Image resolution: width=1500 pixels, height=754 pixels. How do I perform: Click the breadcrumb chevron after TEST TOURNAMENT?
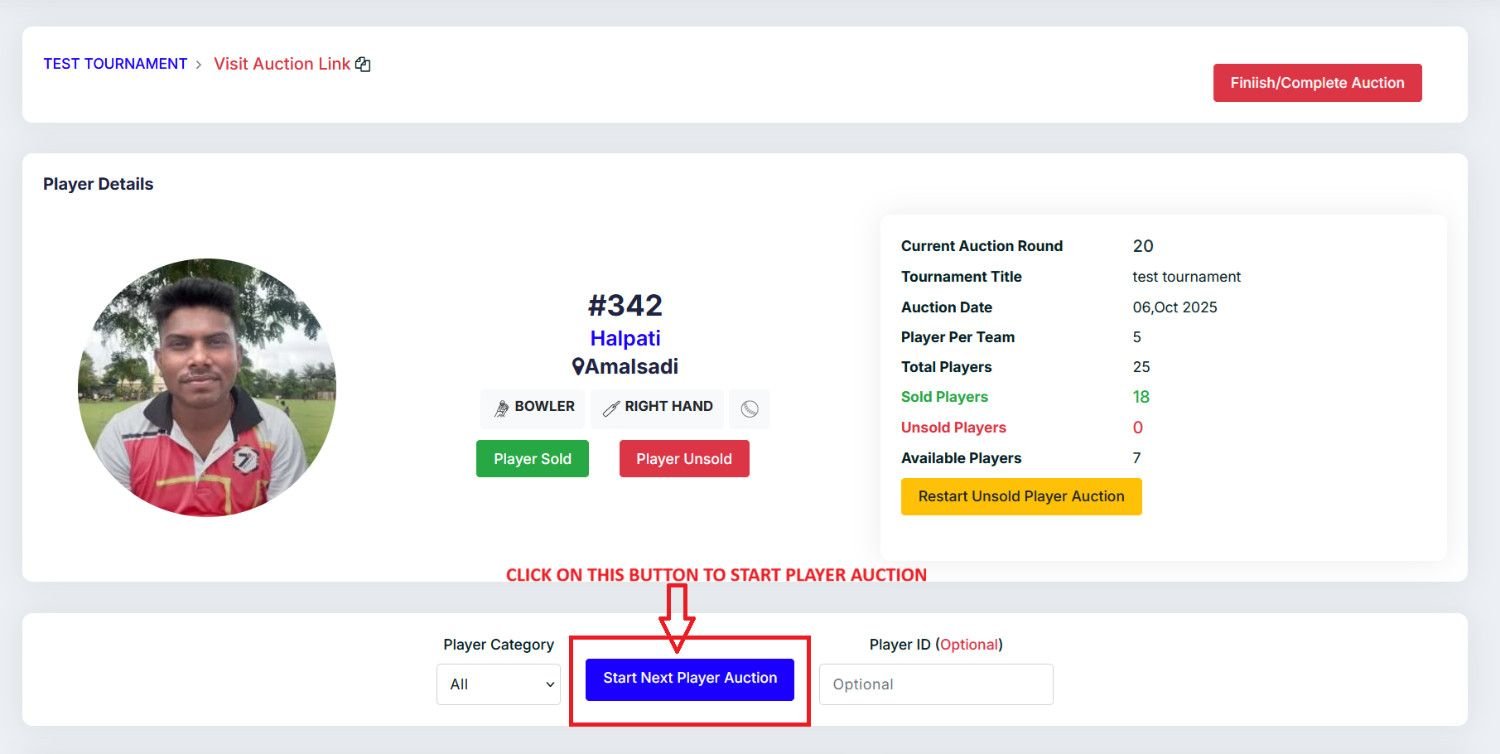click(x=198, y=64)
